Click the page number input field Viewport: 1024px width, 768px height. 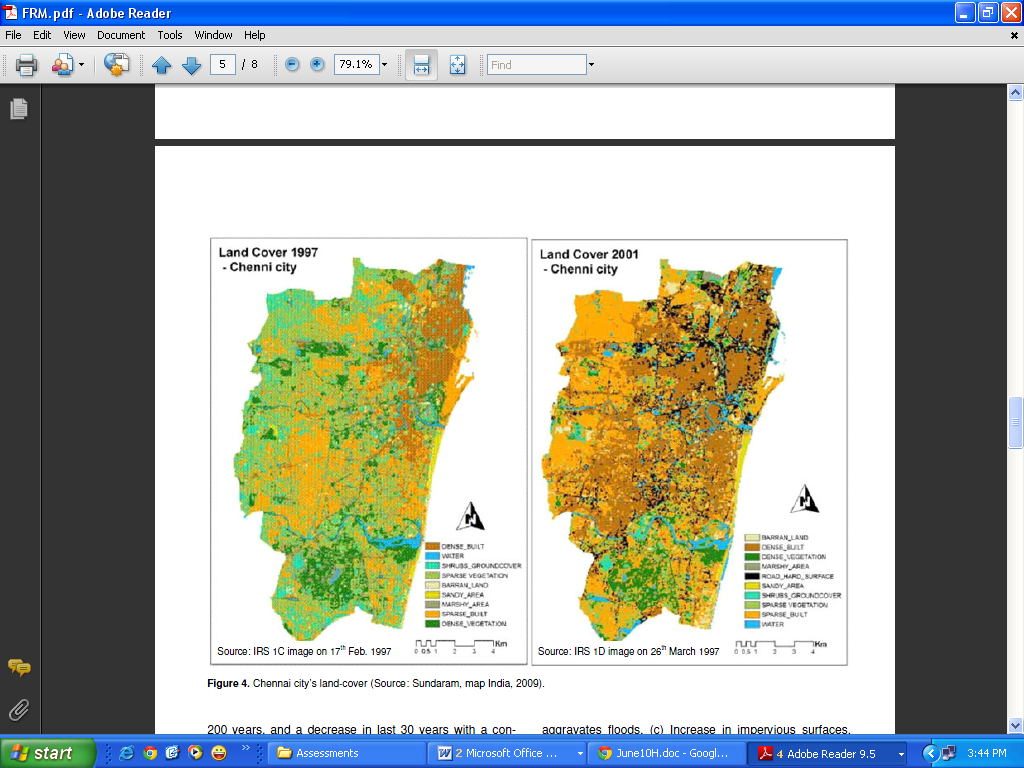222,64
